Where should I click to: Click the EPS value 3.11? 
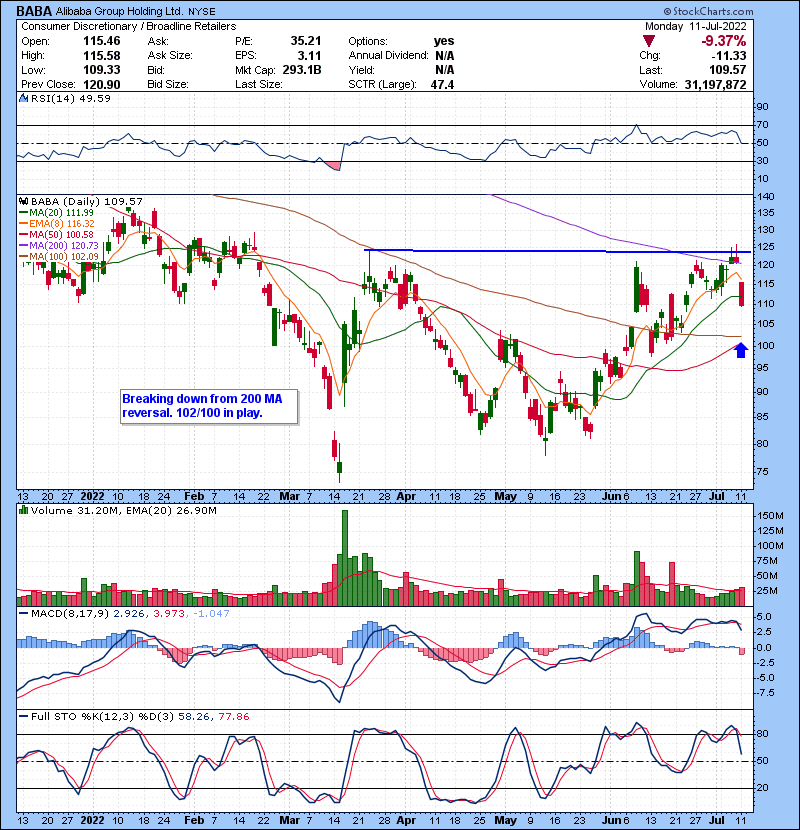point(309,56)
